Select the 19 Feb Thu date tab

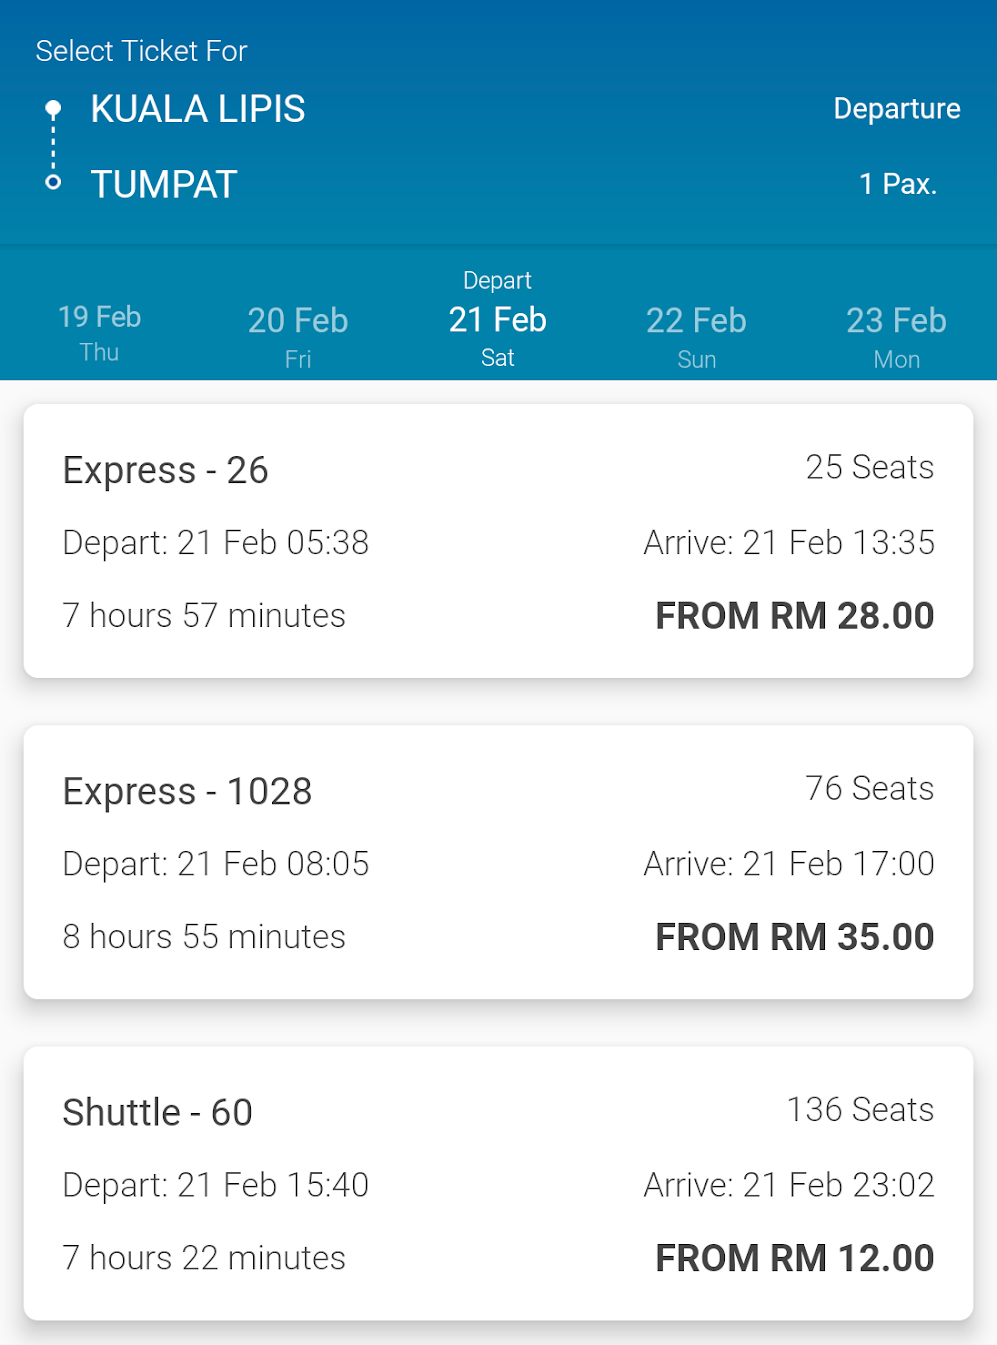coord(99,332)
